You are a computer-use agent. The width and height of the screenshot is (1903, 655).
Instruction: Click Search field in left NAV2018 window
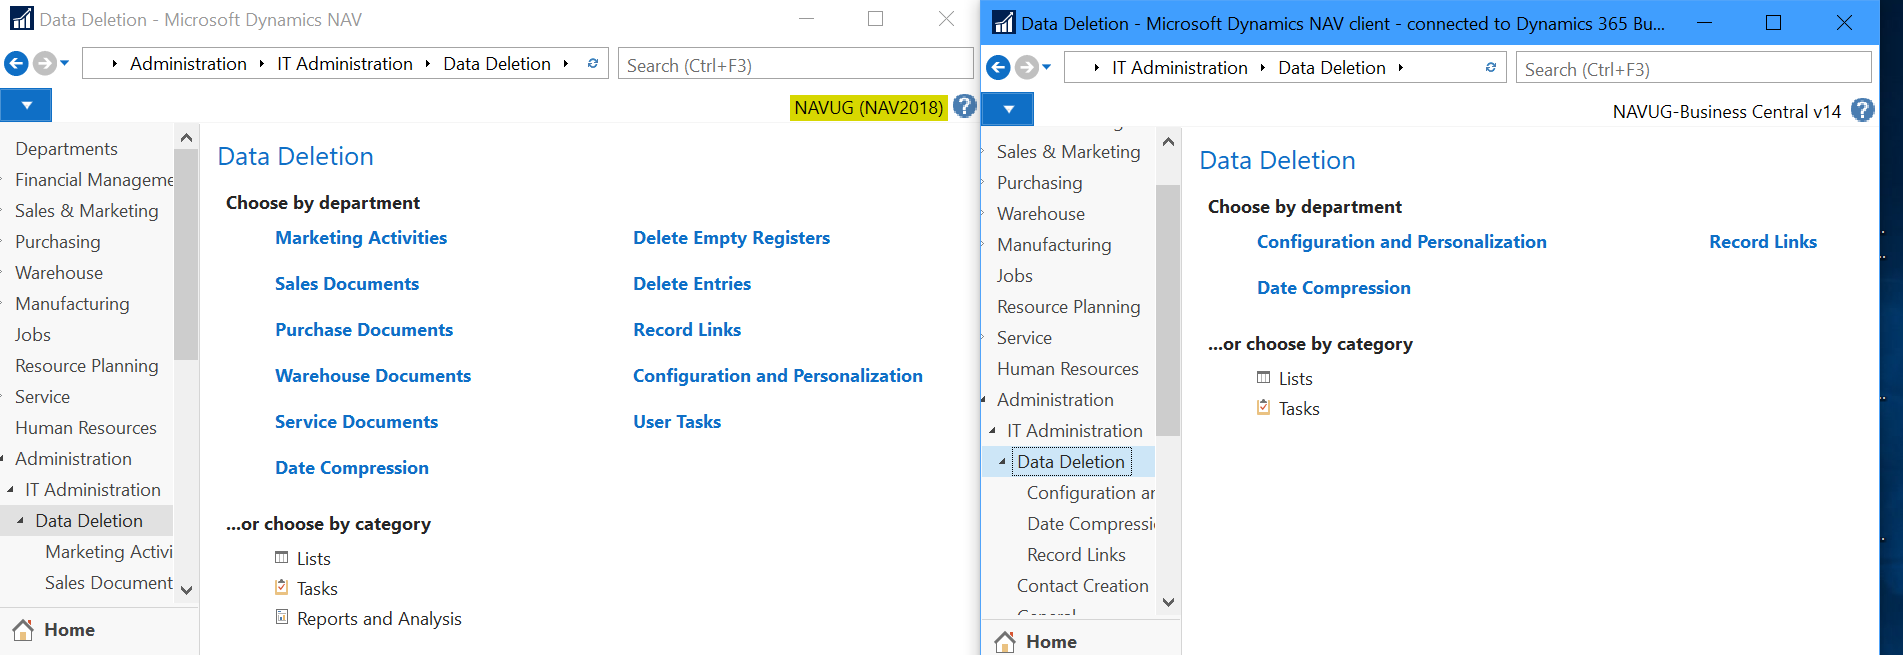coord(795,64)
